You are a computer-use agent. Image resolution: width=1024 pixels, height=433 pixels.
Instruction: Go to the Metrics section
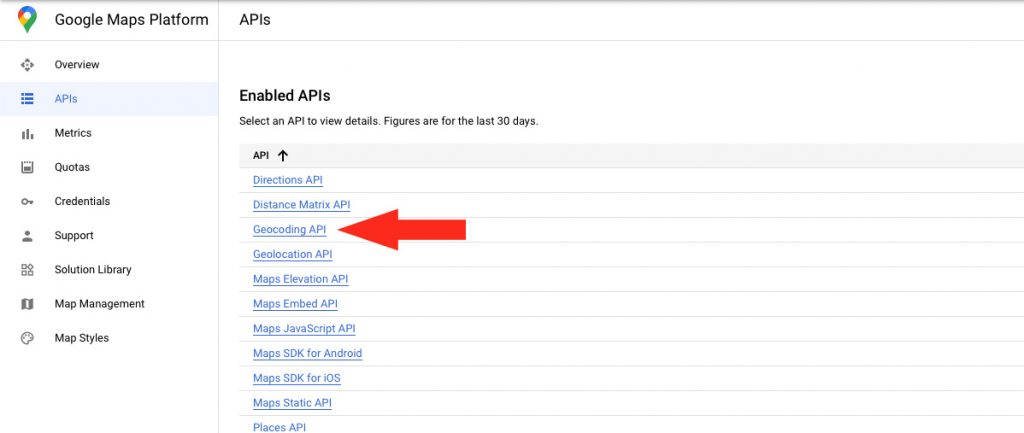click(73, 133)
